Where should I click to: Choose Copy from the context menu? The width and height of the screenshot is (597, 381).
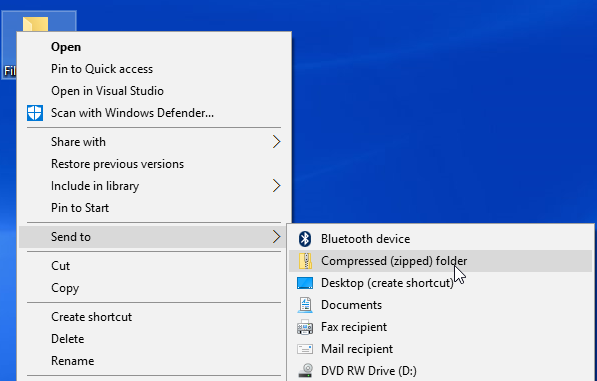(x=152, y=288)
